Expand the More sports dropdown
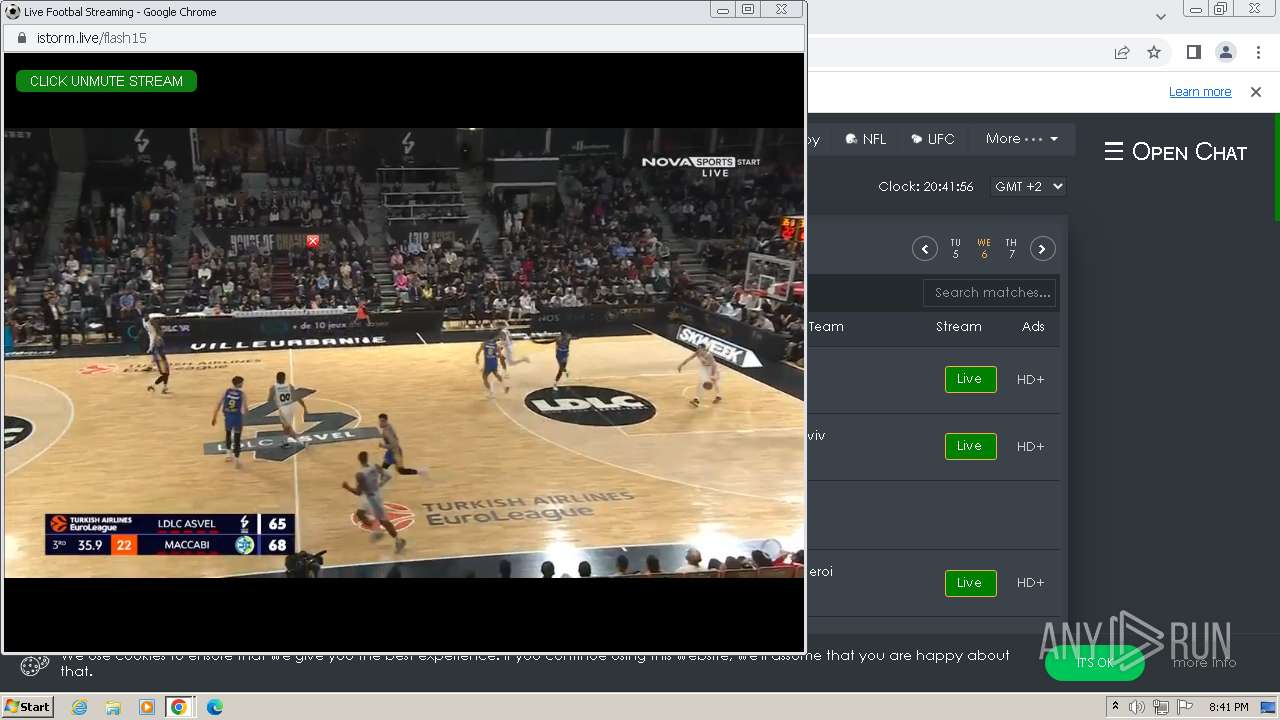 [x=1021, y=139]
